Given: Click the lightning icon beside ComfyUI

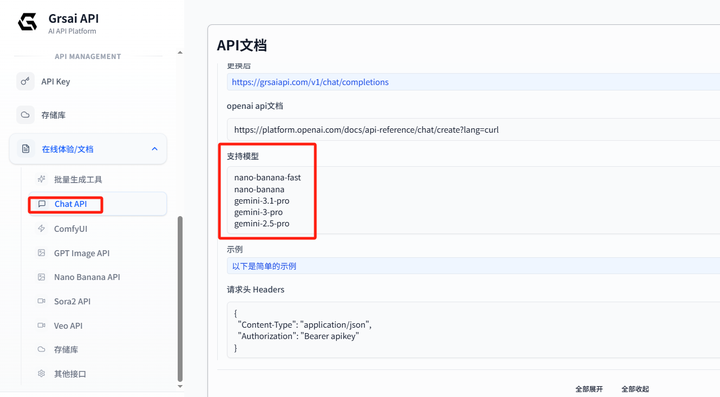Looking at the screenshot, I should point(41,229).
